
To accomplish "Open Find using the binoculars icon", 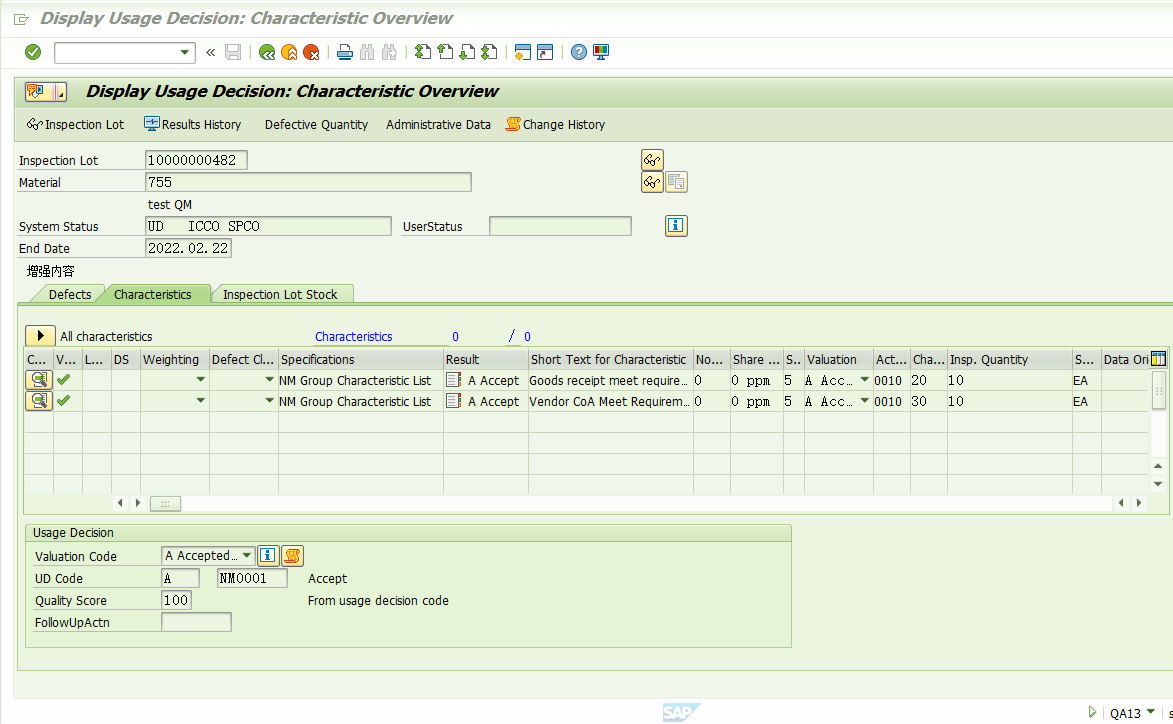I will tap(367, 52).
